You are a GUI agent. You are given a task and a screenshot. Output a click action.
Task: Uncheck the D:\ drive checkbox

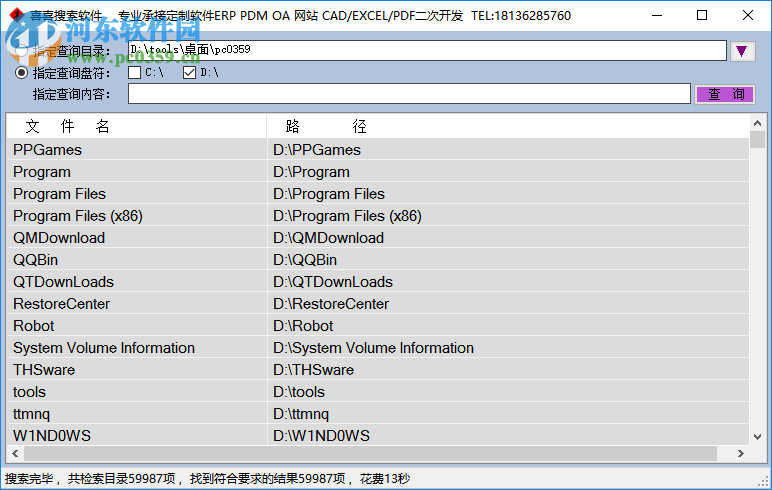click(x=190, y=72)
